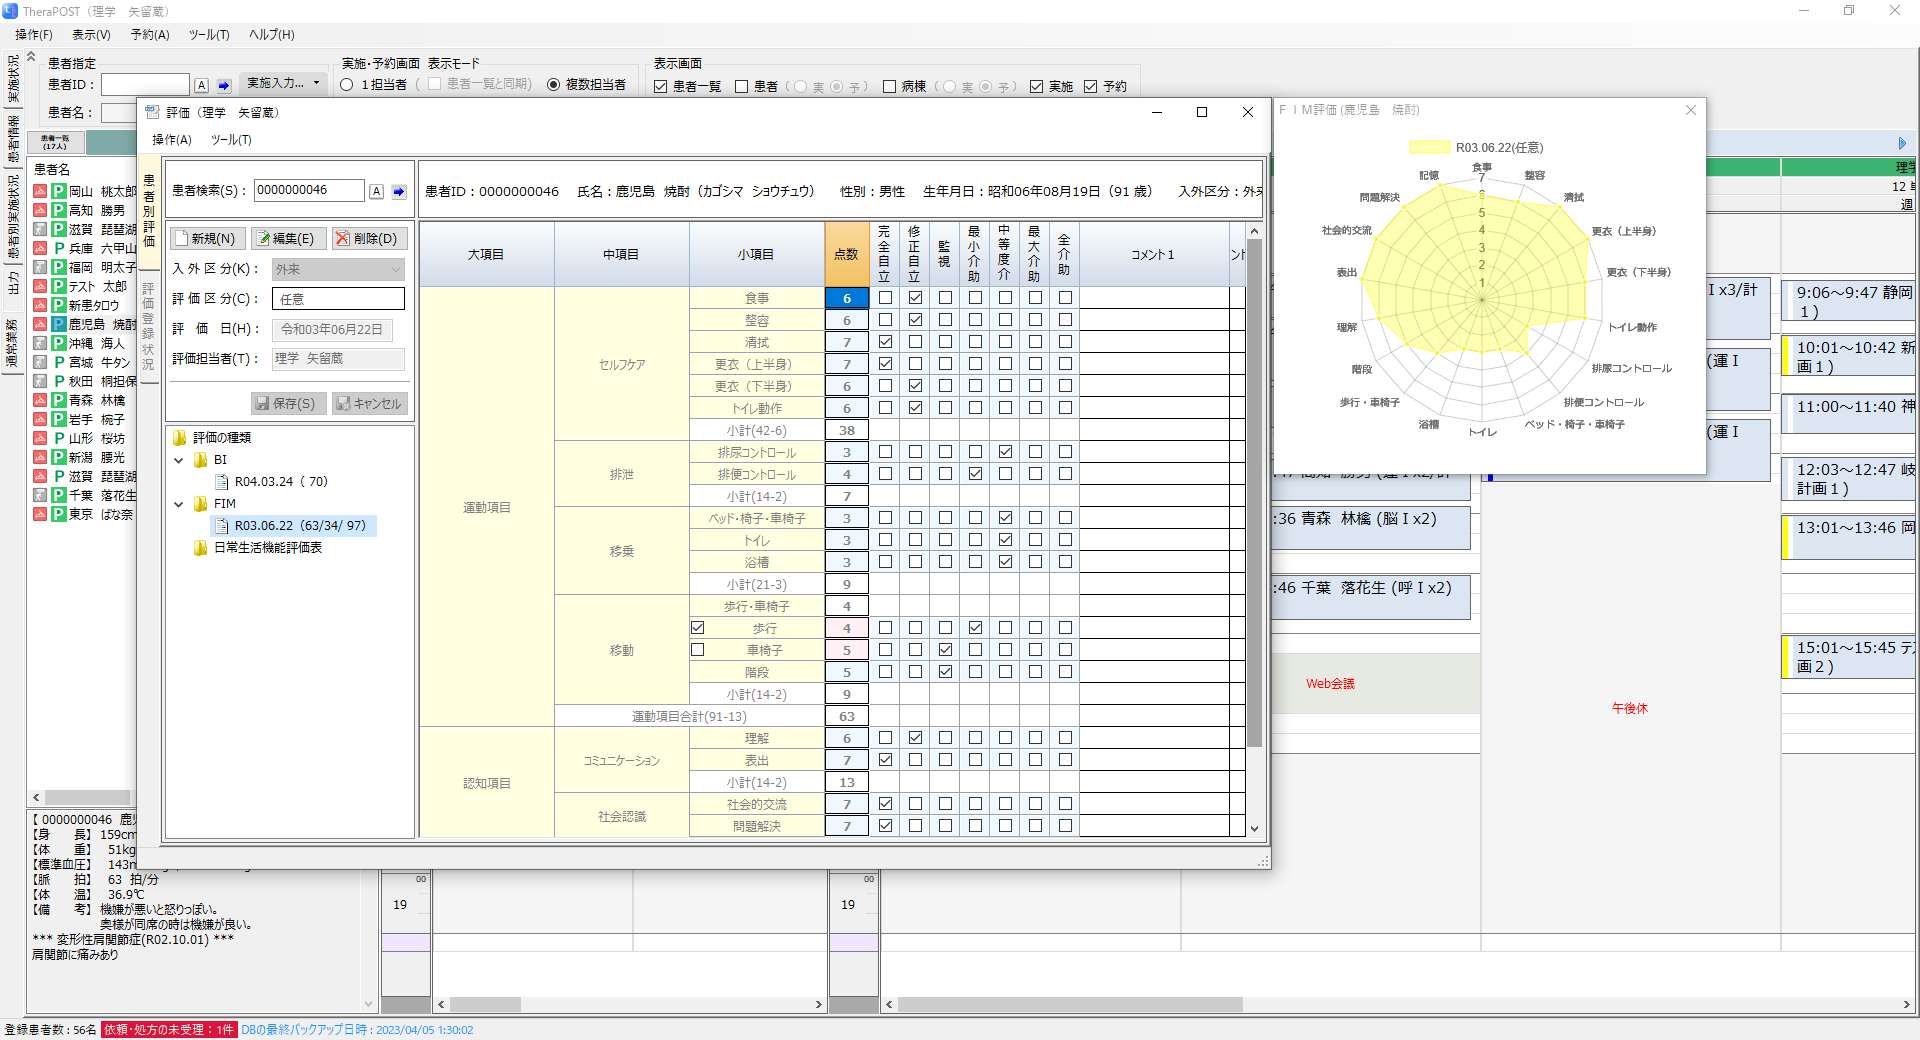Click the 削除(D) button
This screenshot has width=1920, height=1040.
pyautogui.click(x=370, y=238)
